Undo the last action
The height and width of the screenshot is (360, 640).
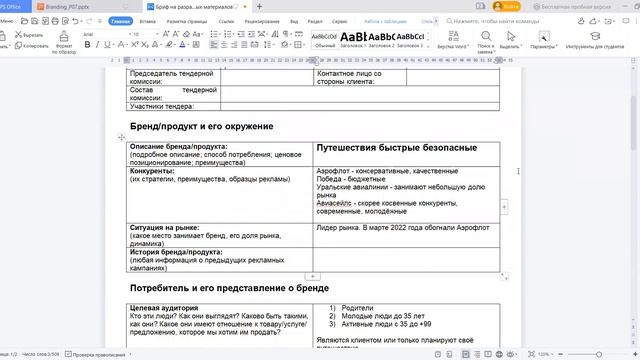[x=76, y=21]
